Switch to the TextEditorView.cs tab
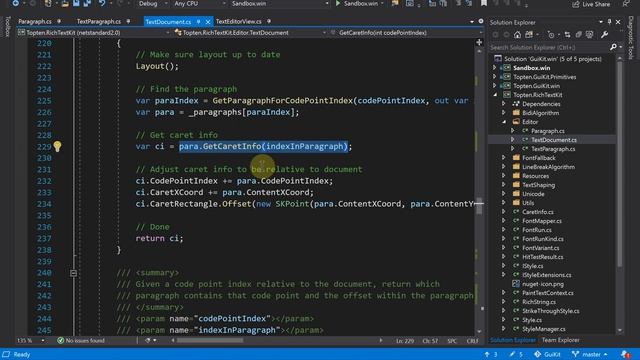The image size is (640, 360). coord(239,21)
